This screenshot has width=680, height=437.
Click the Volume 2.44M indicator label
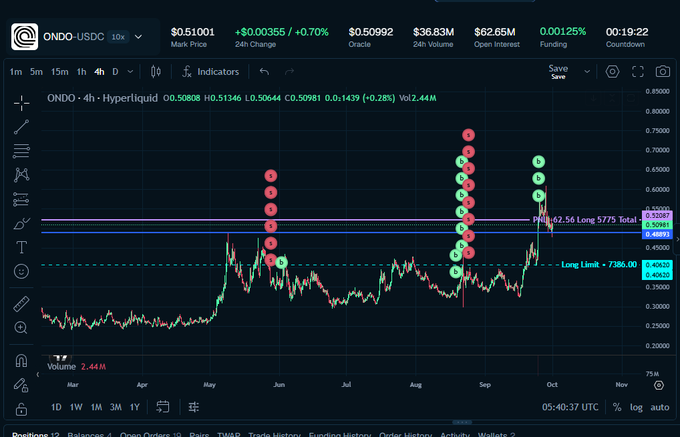click(76, 367)
